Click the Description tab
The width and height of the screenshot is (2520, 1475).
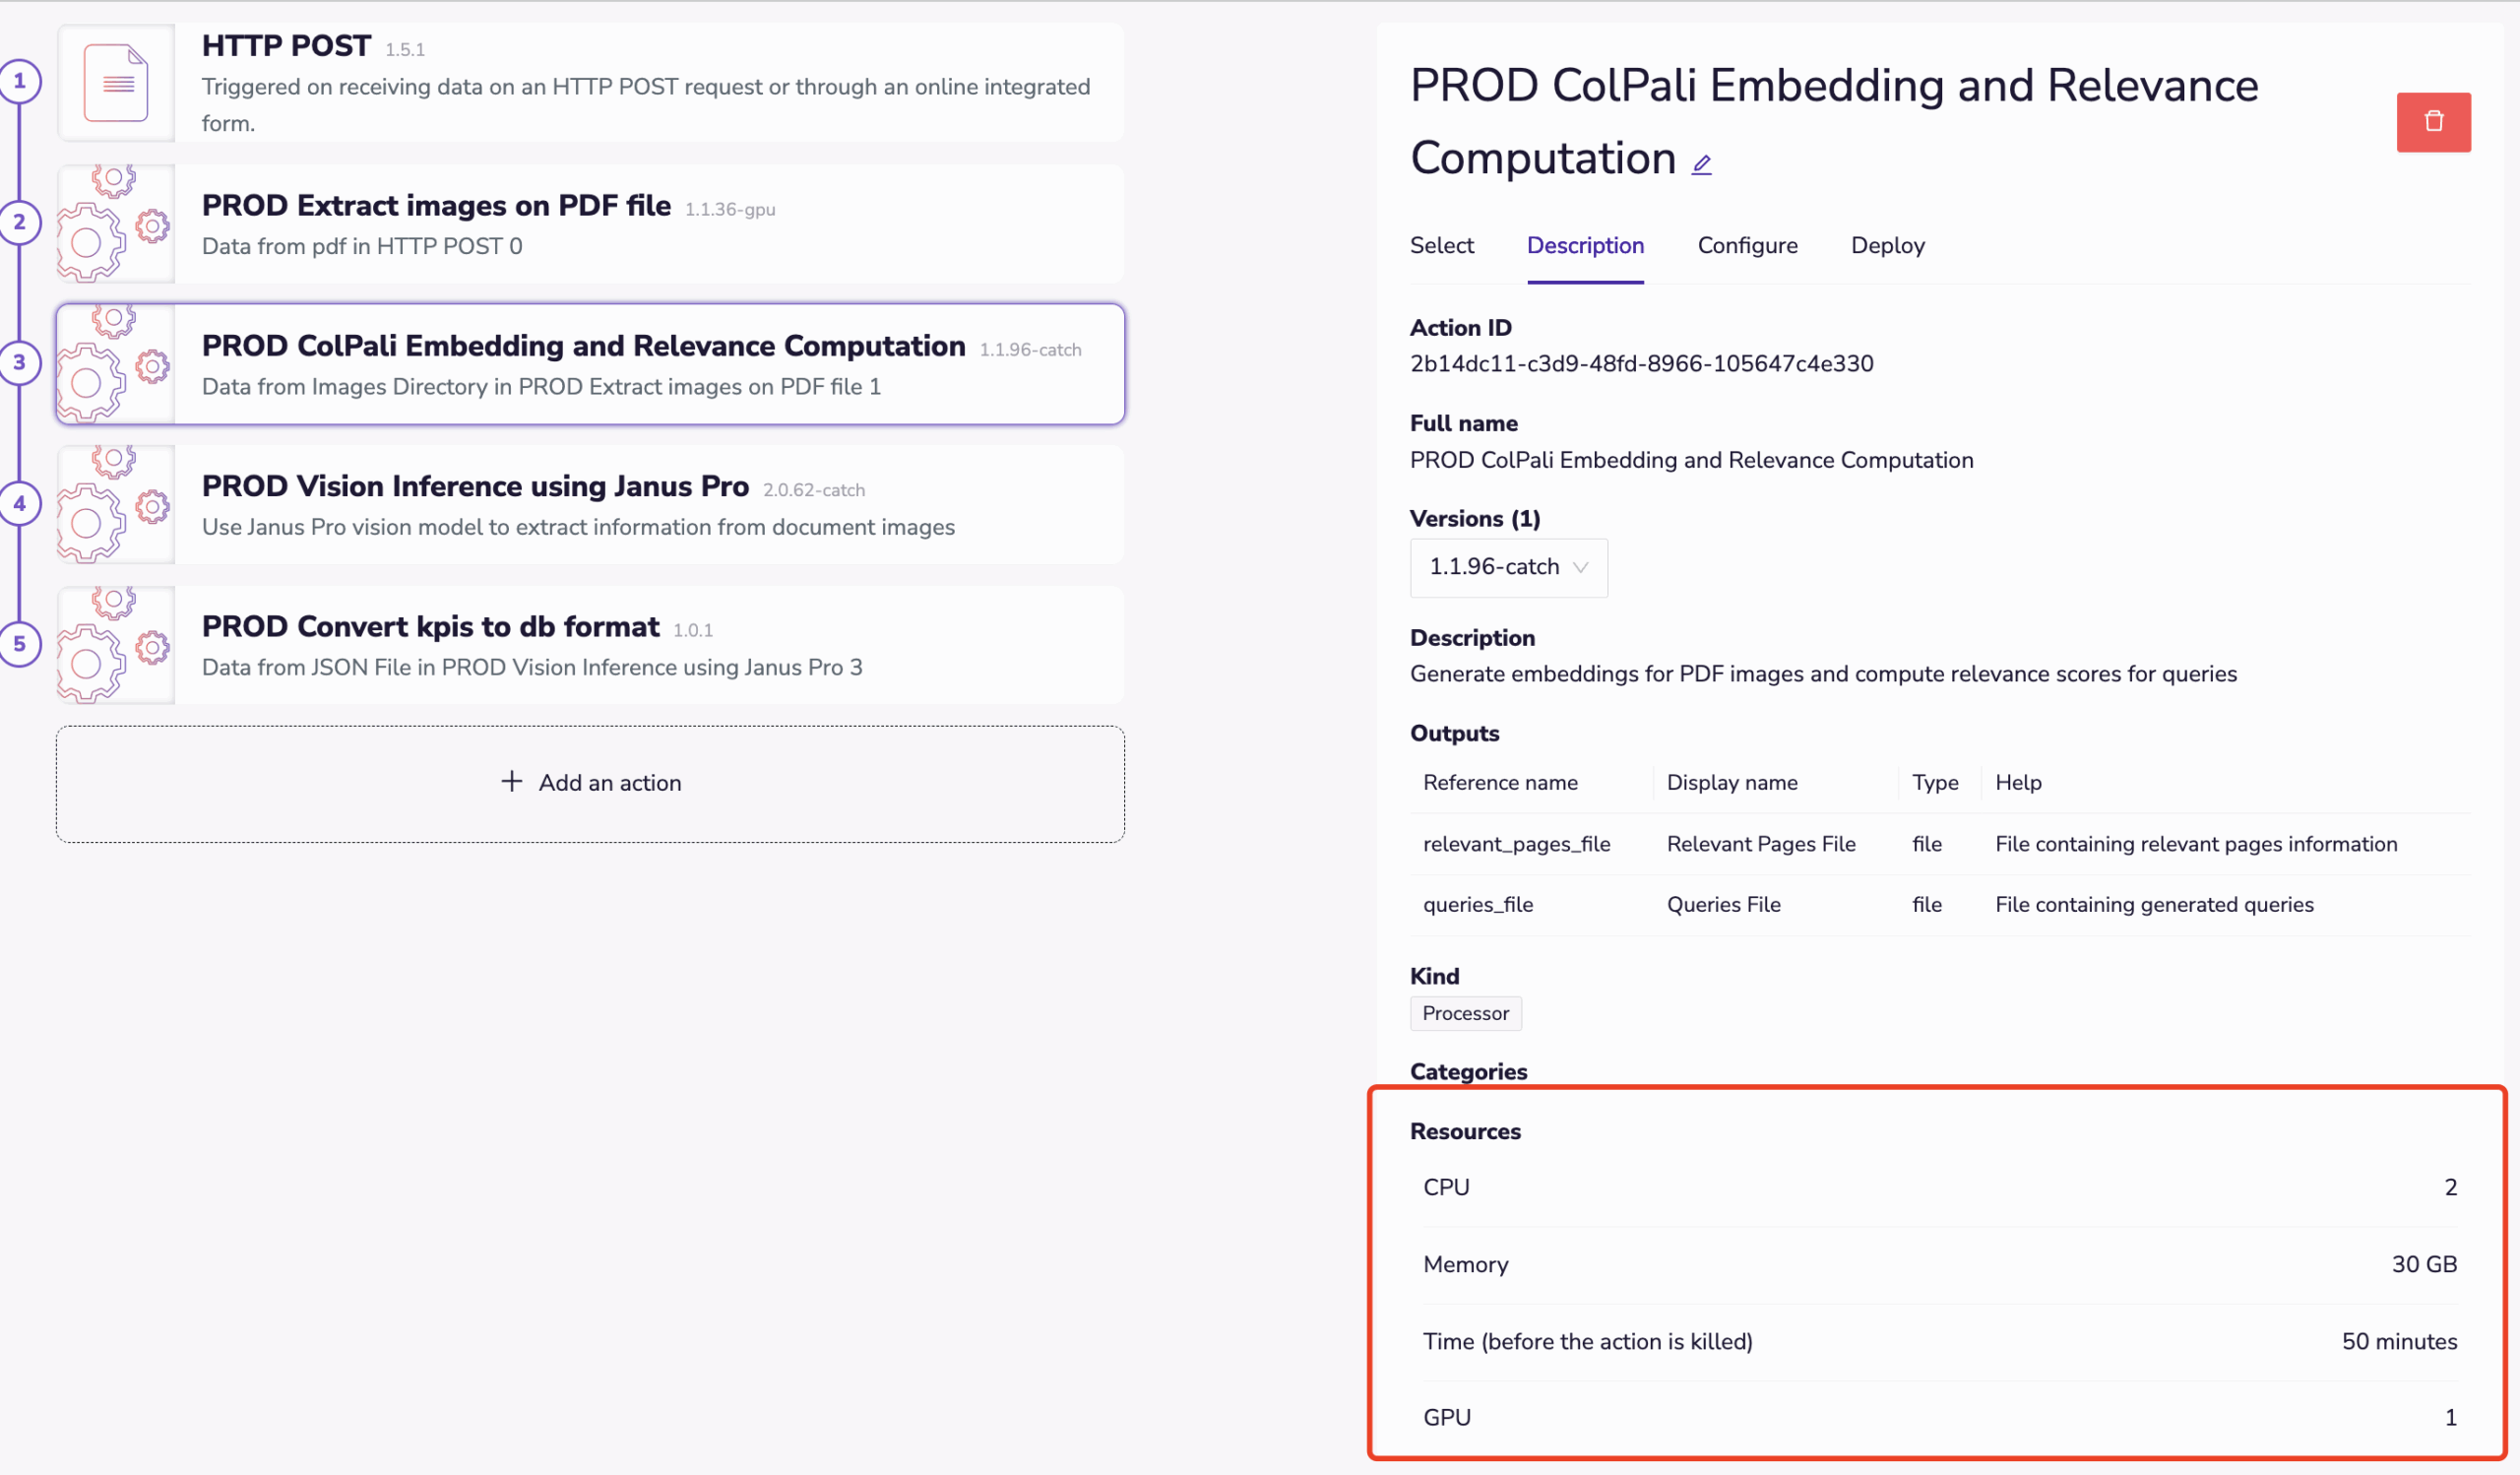pyautogui.click(x=1585, y=246)
